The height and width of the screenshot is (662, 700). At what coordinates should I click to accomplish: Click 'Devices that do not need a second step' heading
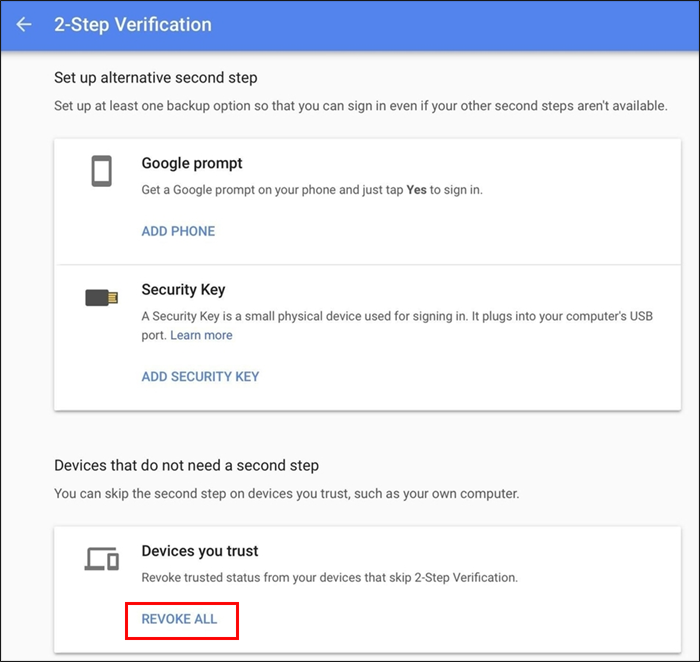pyautogui.click(x=186, y=465)
